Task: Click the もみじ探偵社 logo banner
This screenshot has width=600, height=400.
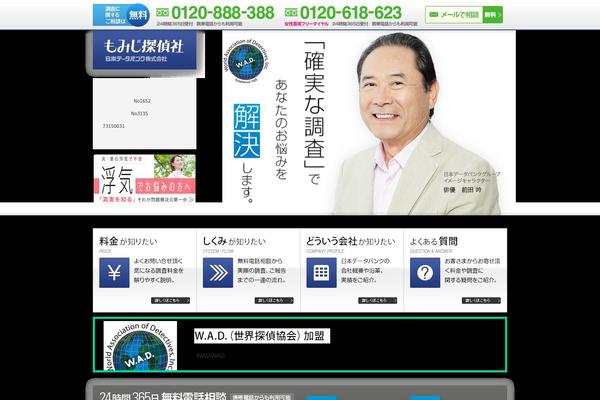Action: point(145,51)
